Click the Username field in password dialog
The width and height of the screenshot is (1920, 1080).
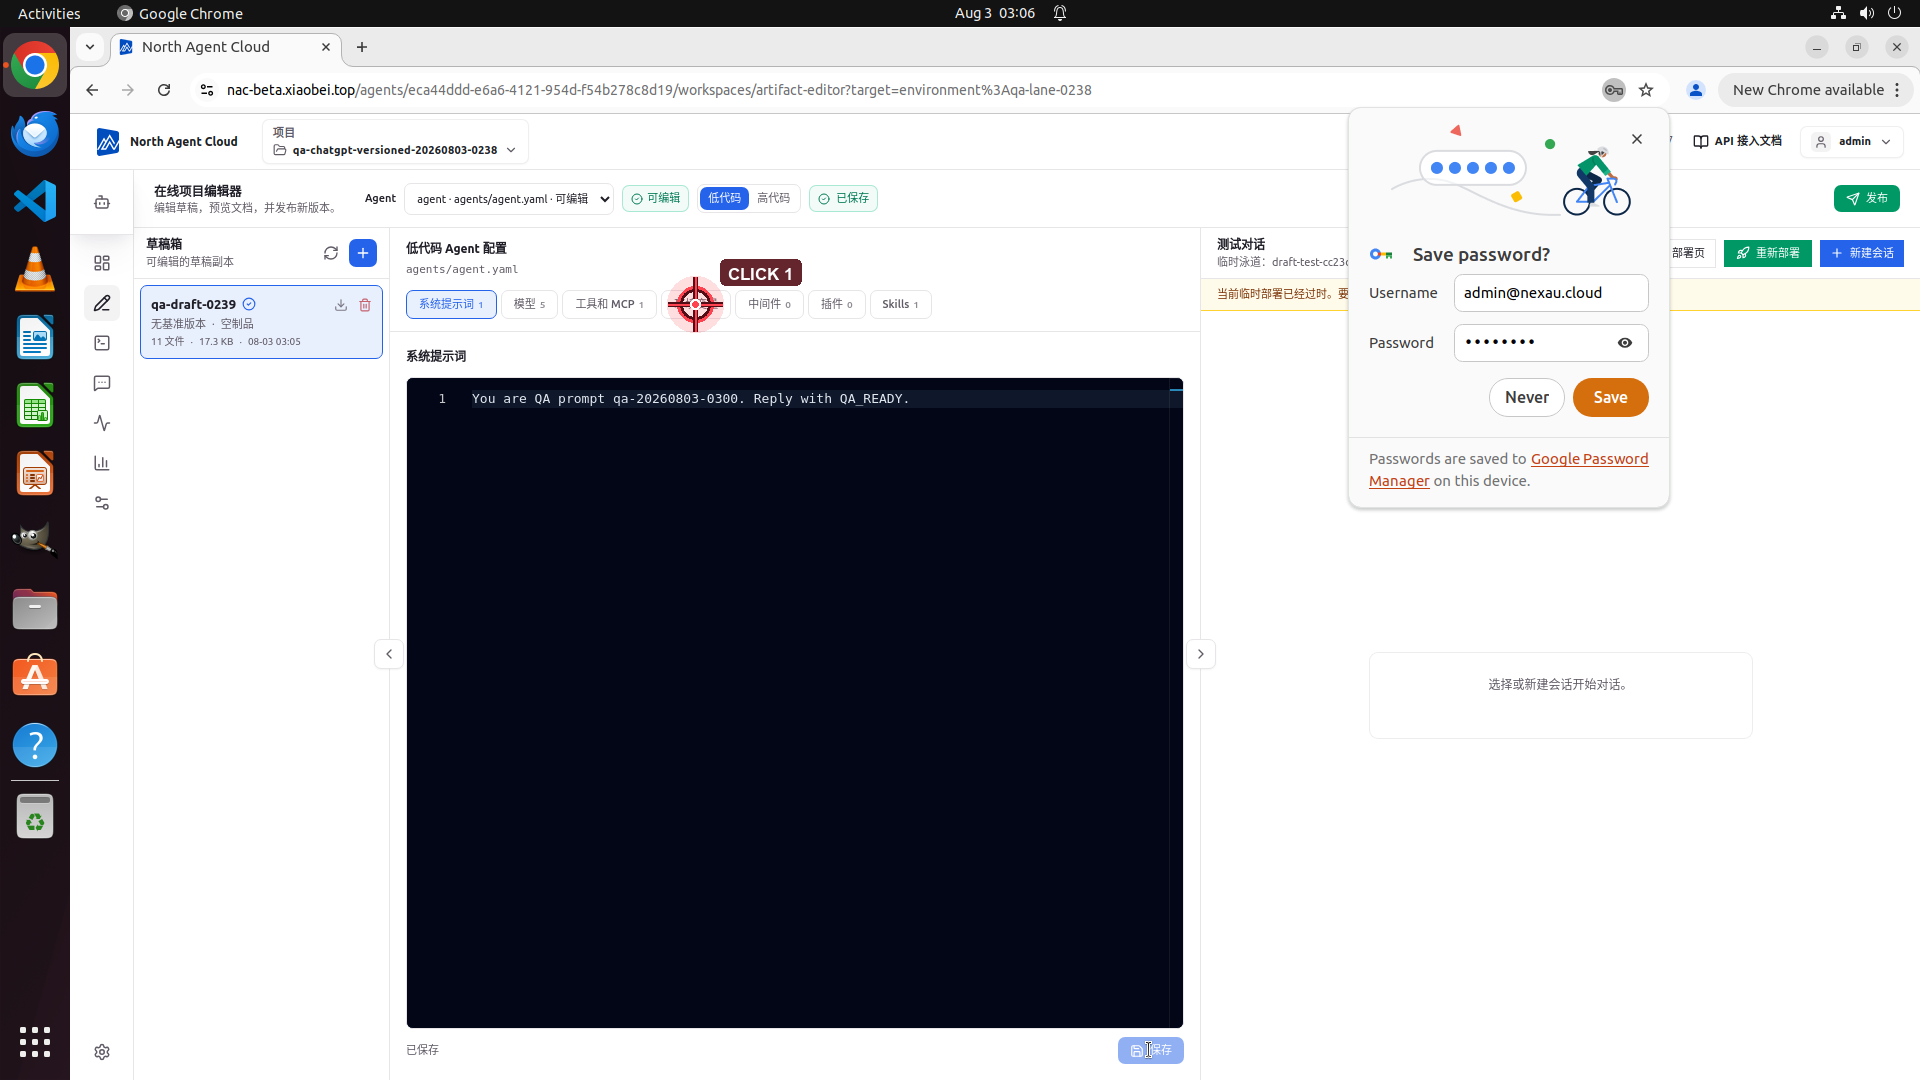coord(1550,293)
